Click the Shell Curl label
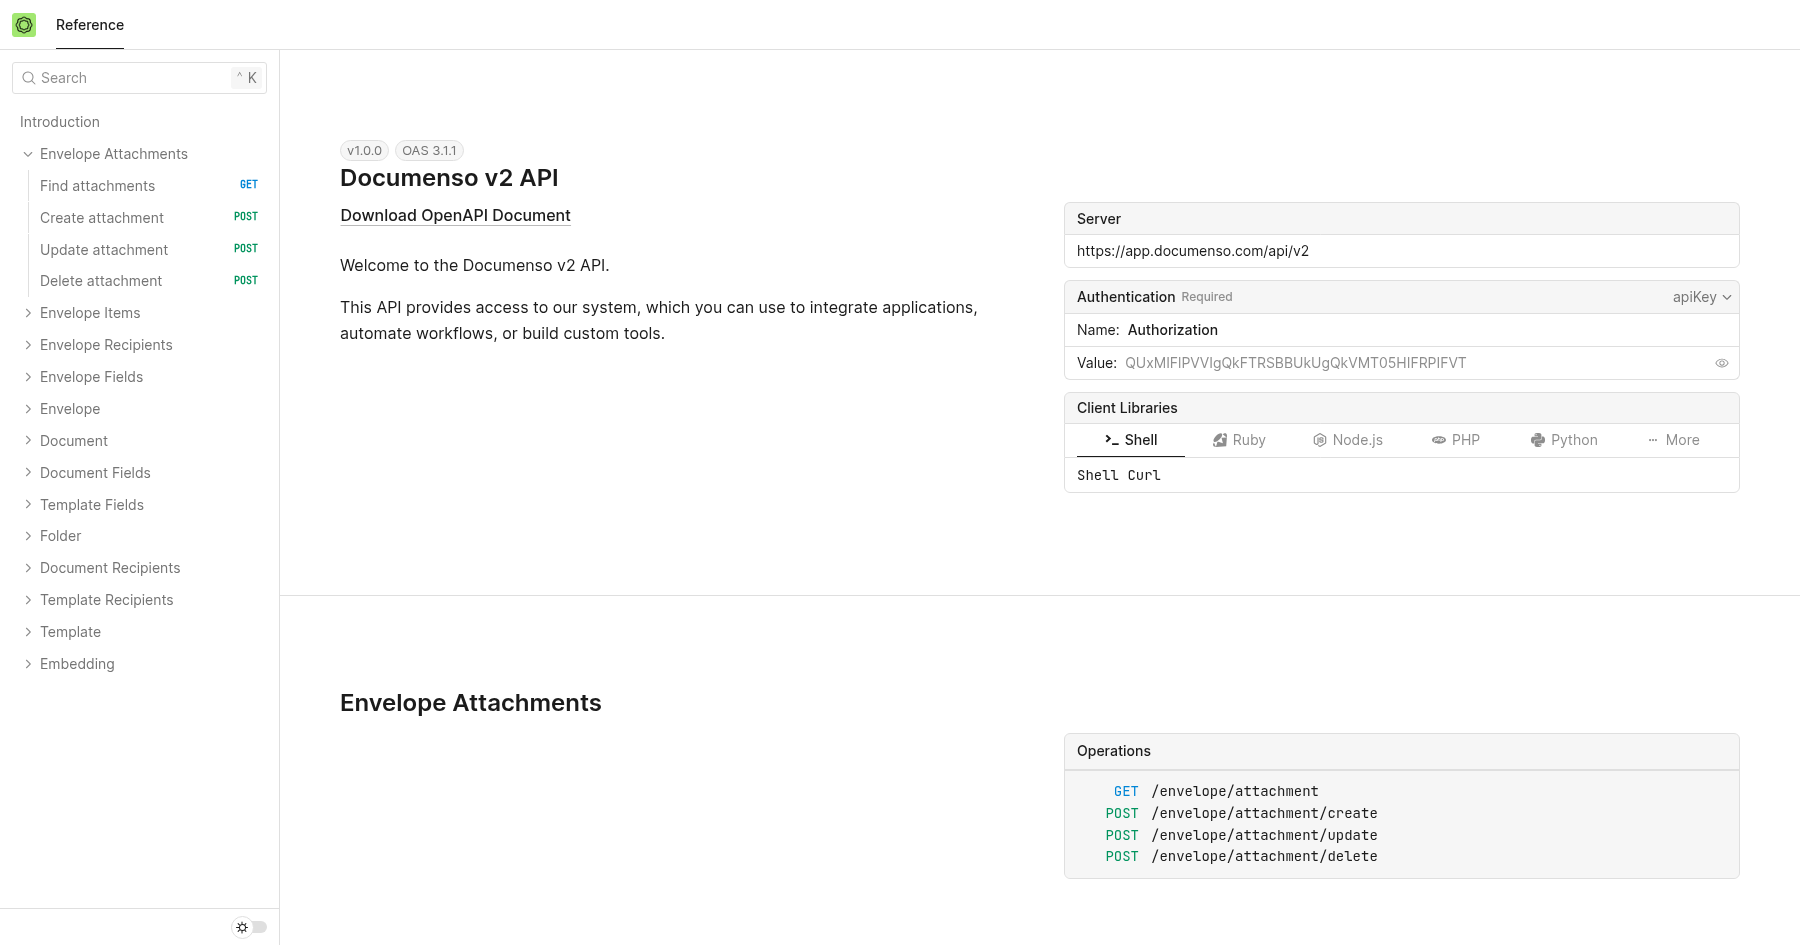 click(1119, 475)
